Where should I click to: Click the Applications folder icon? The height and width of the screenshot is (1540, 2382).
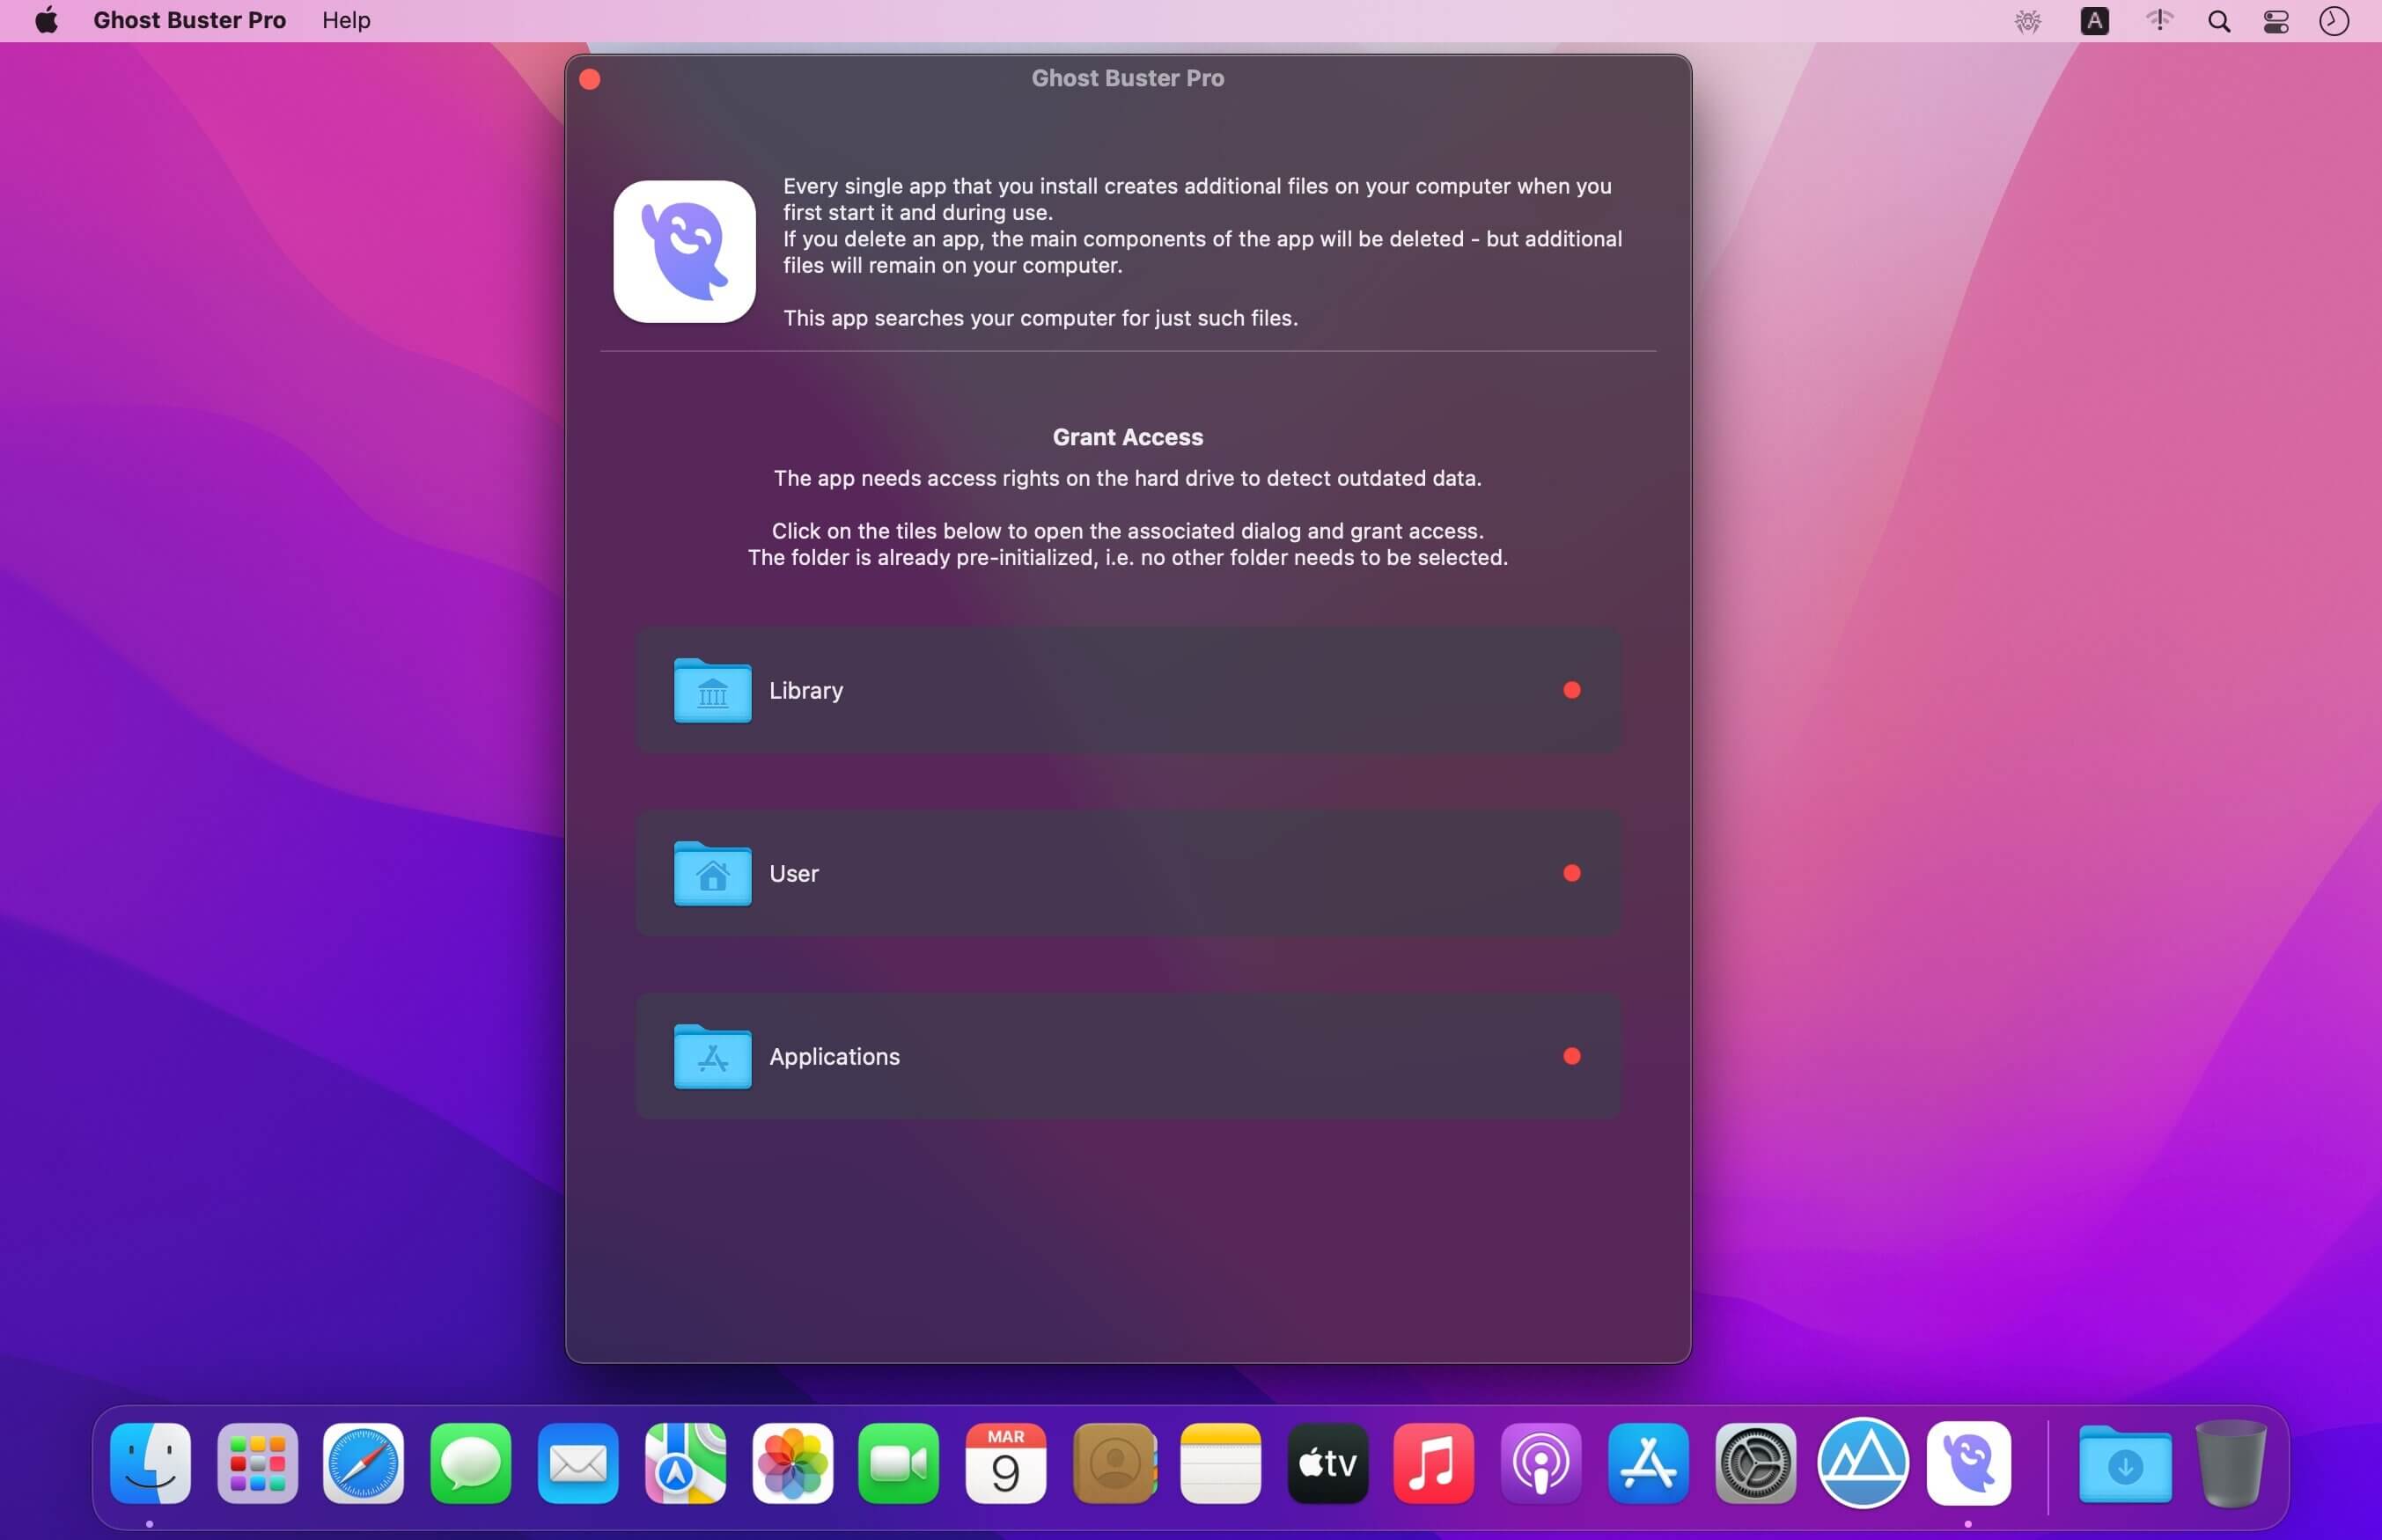714,1056
